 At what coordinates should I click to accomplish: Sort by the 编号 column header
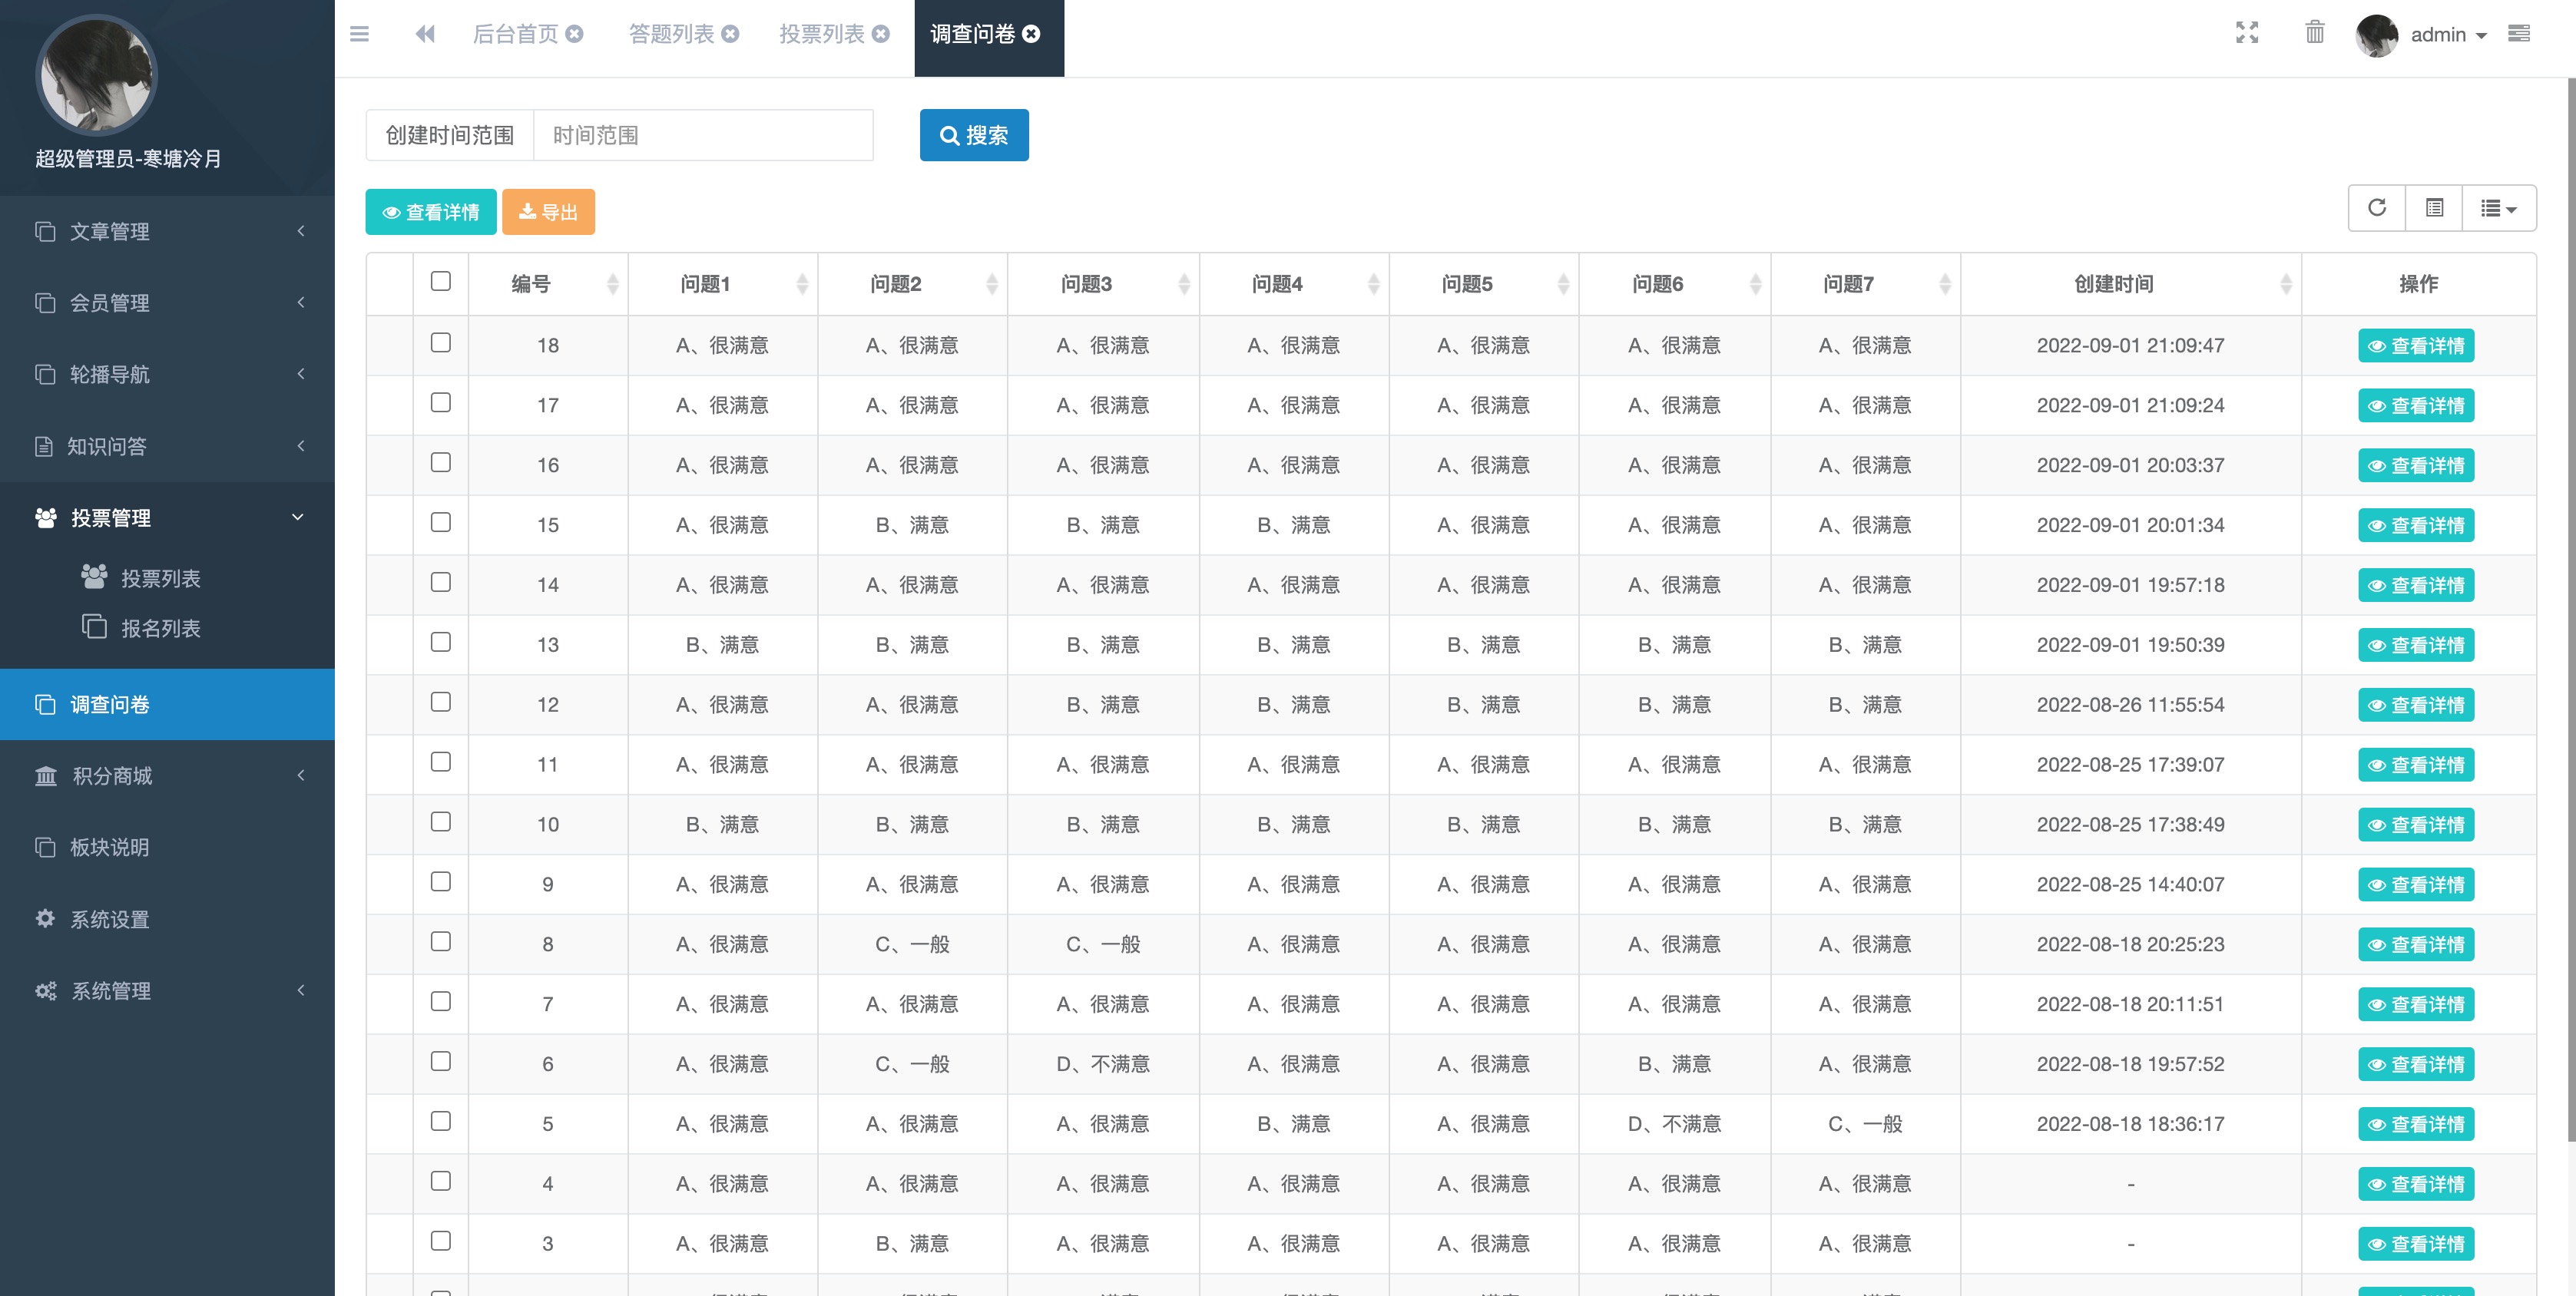click(x=548, y=284)
